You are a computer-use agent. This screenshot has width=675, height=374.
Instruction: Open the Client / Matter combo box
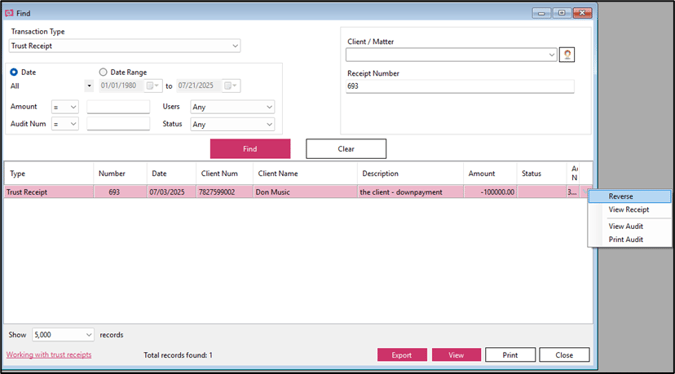coord(451,55)
